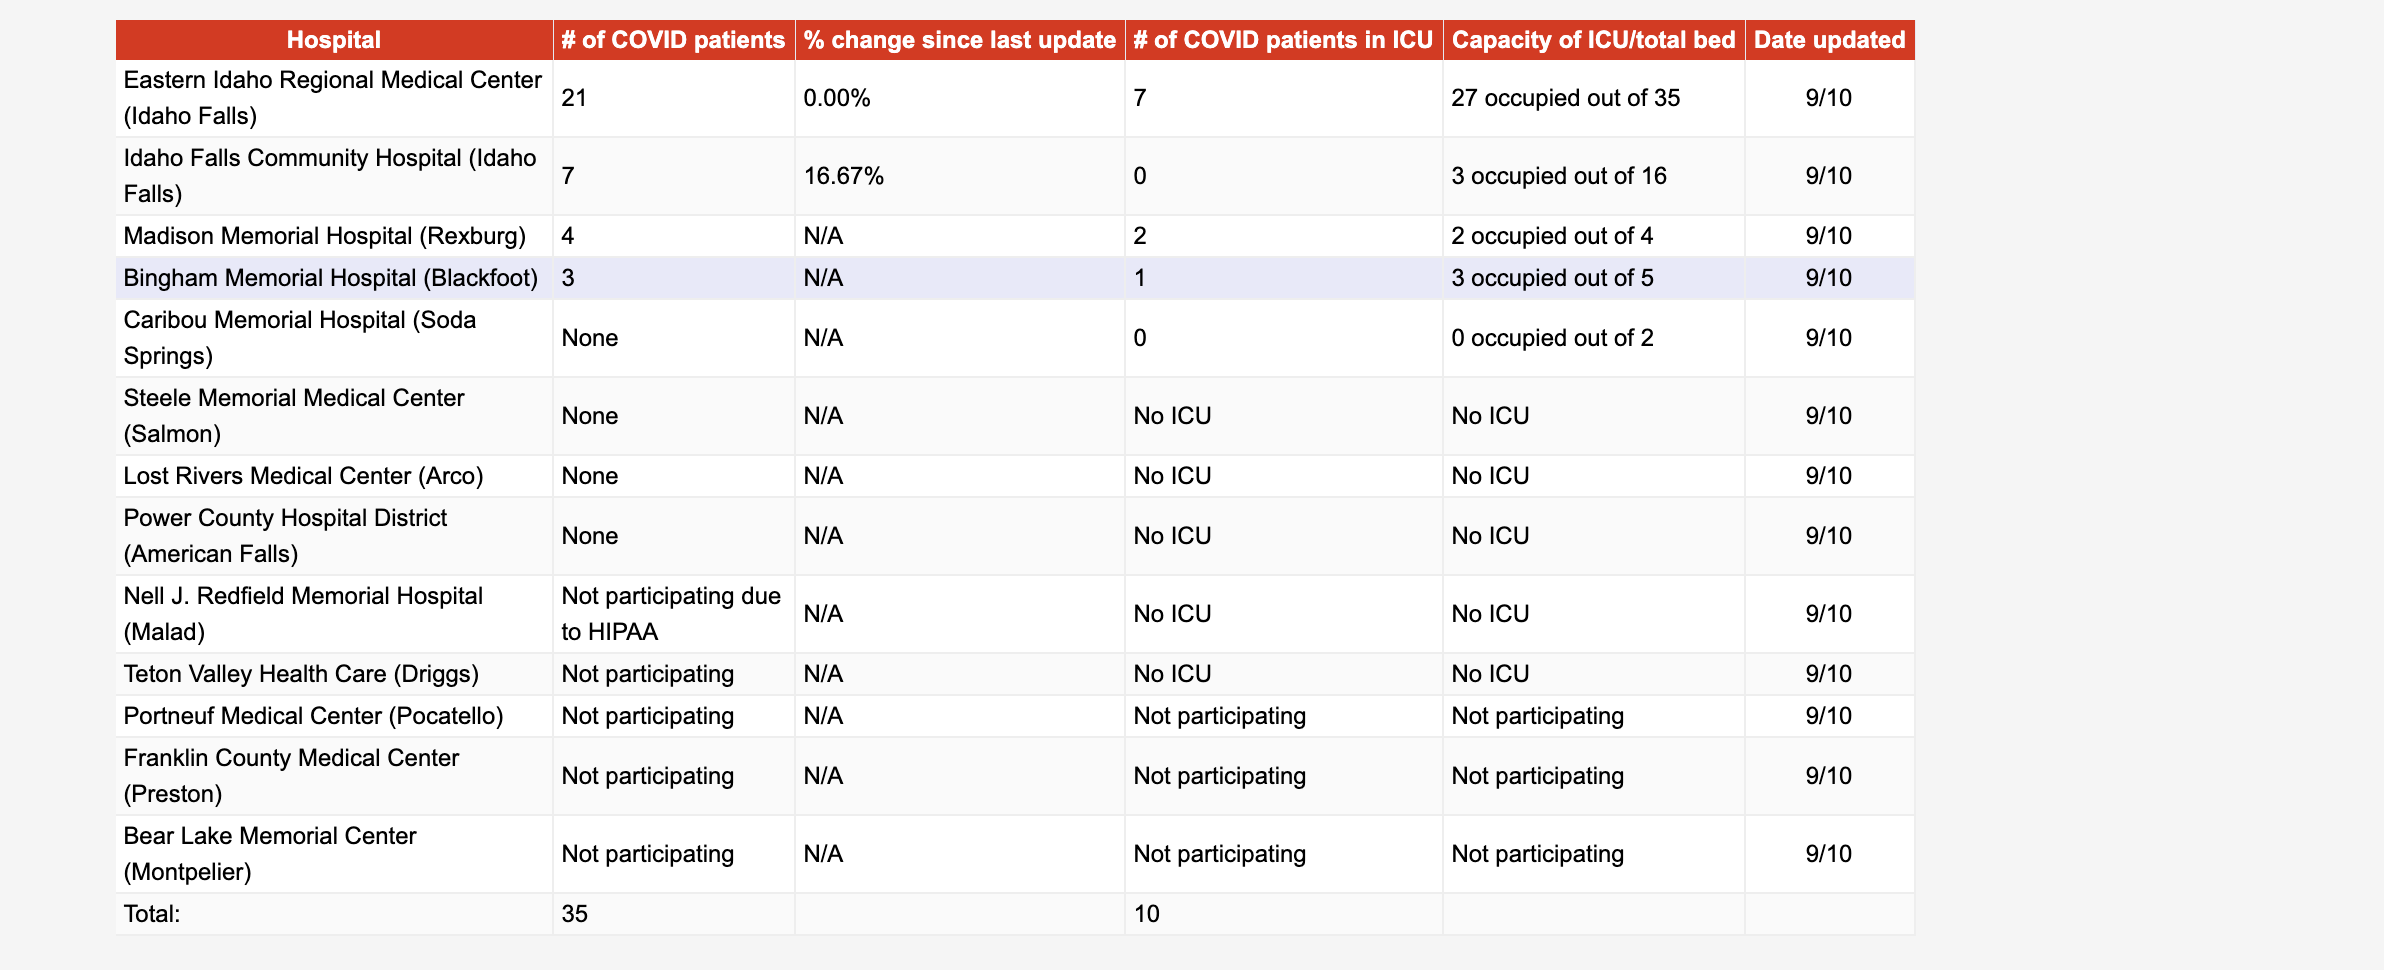Click the 16.67% change cell
This screenshot has width=2384, height=970.
(844, 176)
